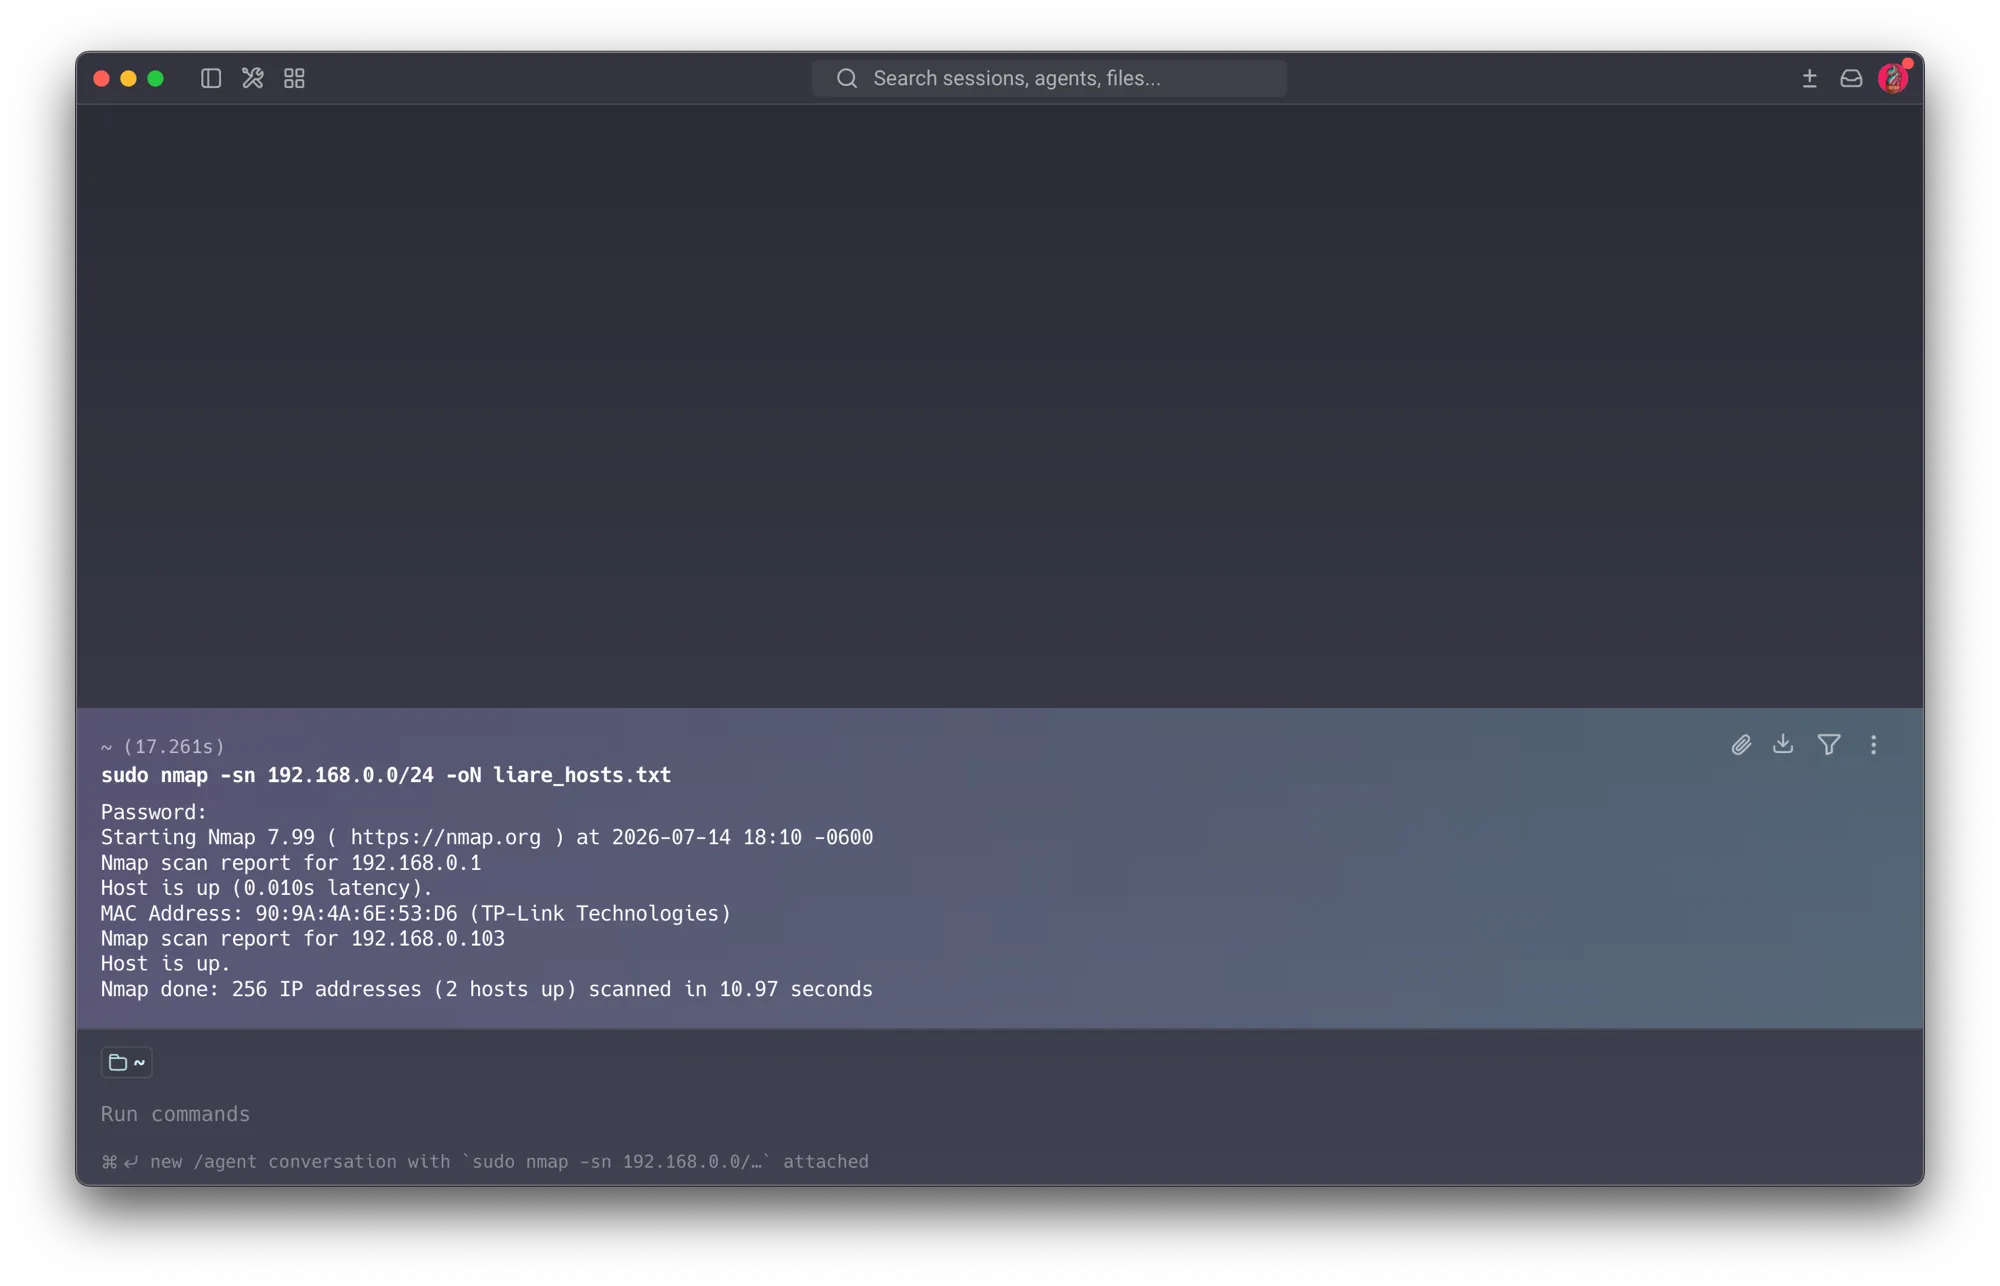Click the 'Starting Nmap 7.99' line
The height and width of the screenshot is (1286, 2000).
point(487,838)
